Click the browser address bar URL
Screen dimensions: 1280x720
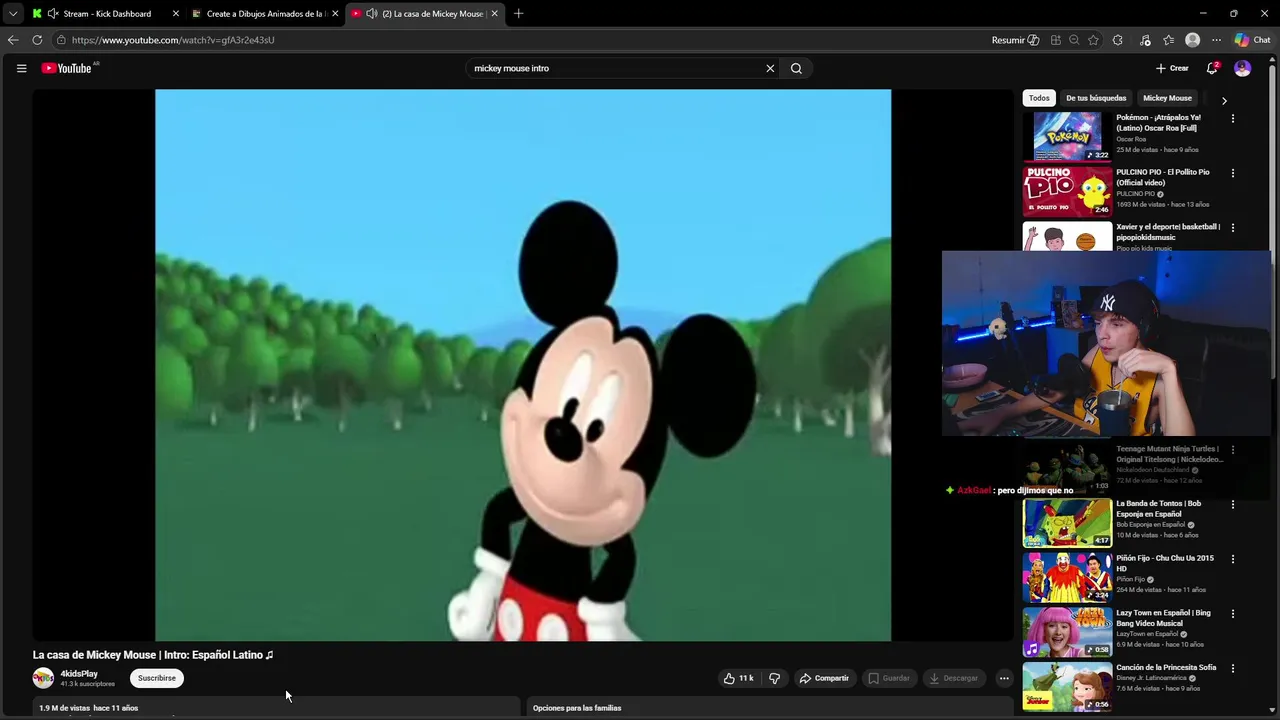coord(173,40)
